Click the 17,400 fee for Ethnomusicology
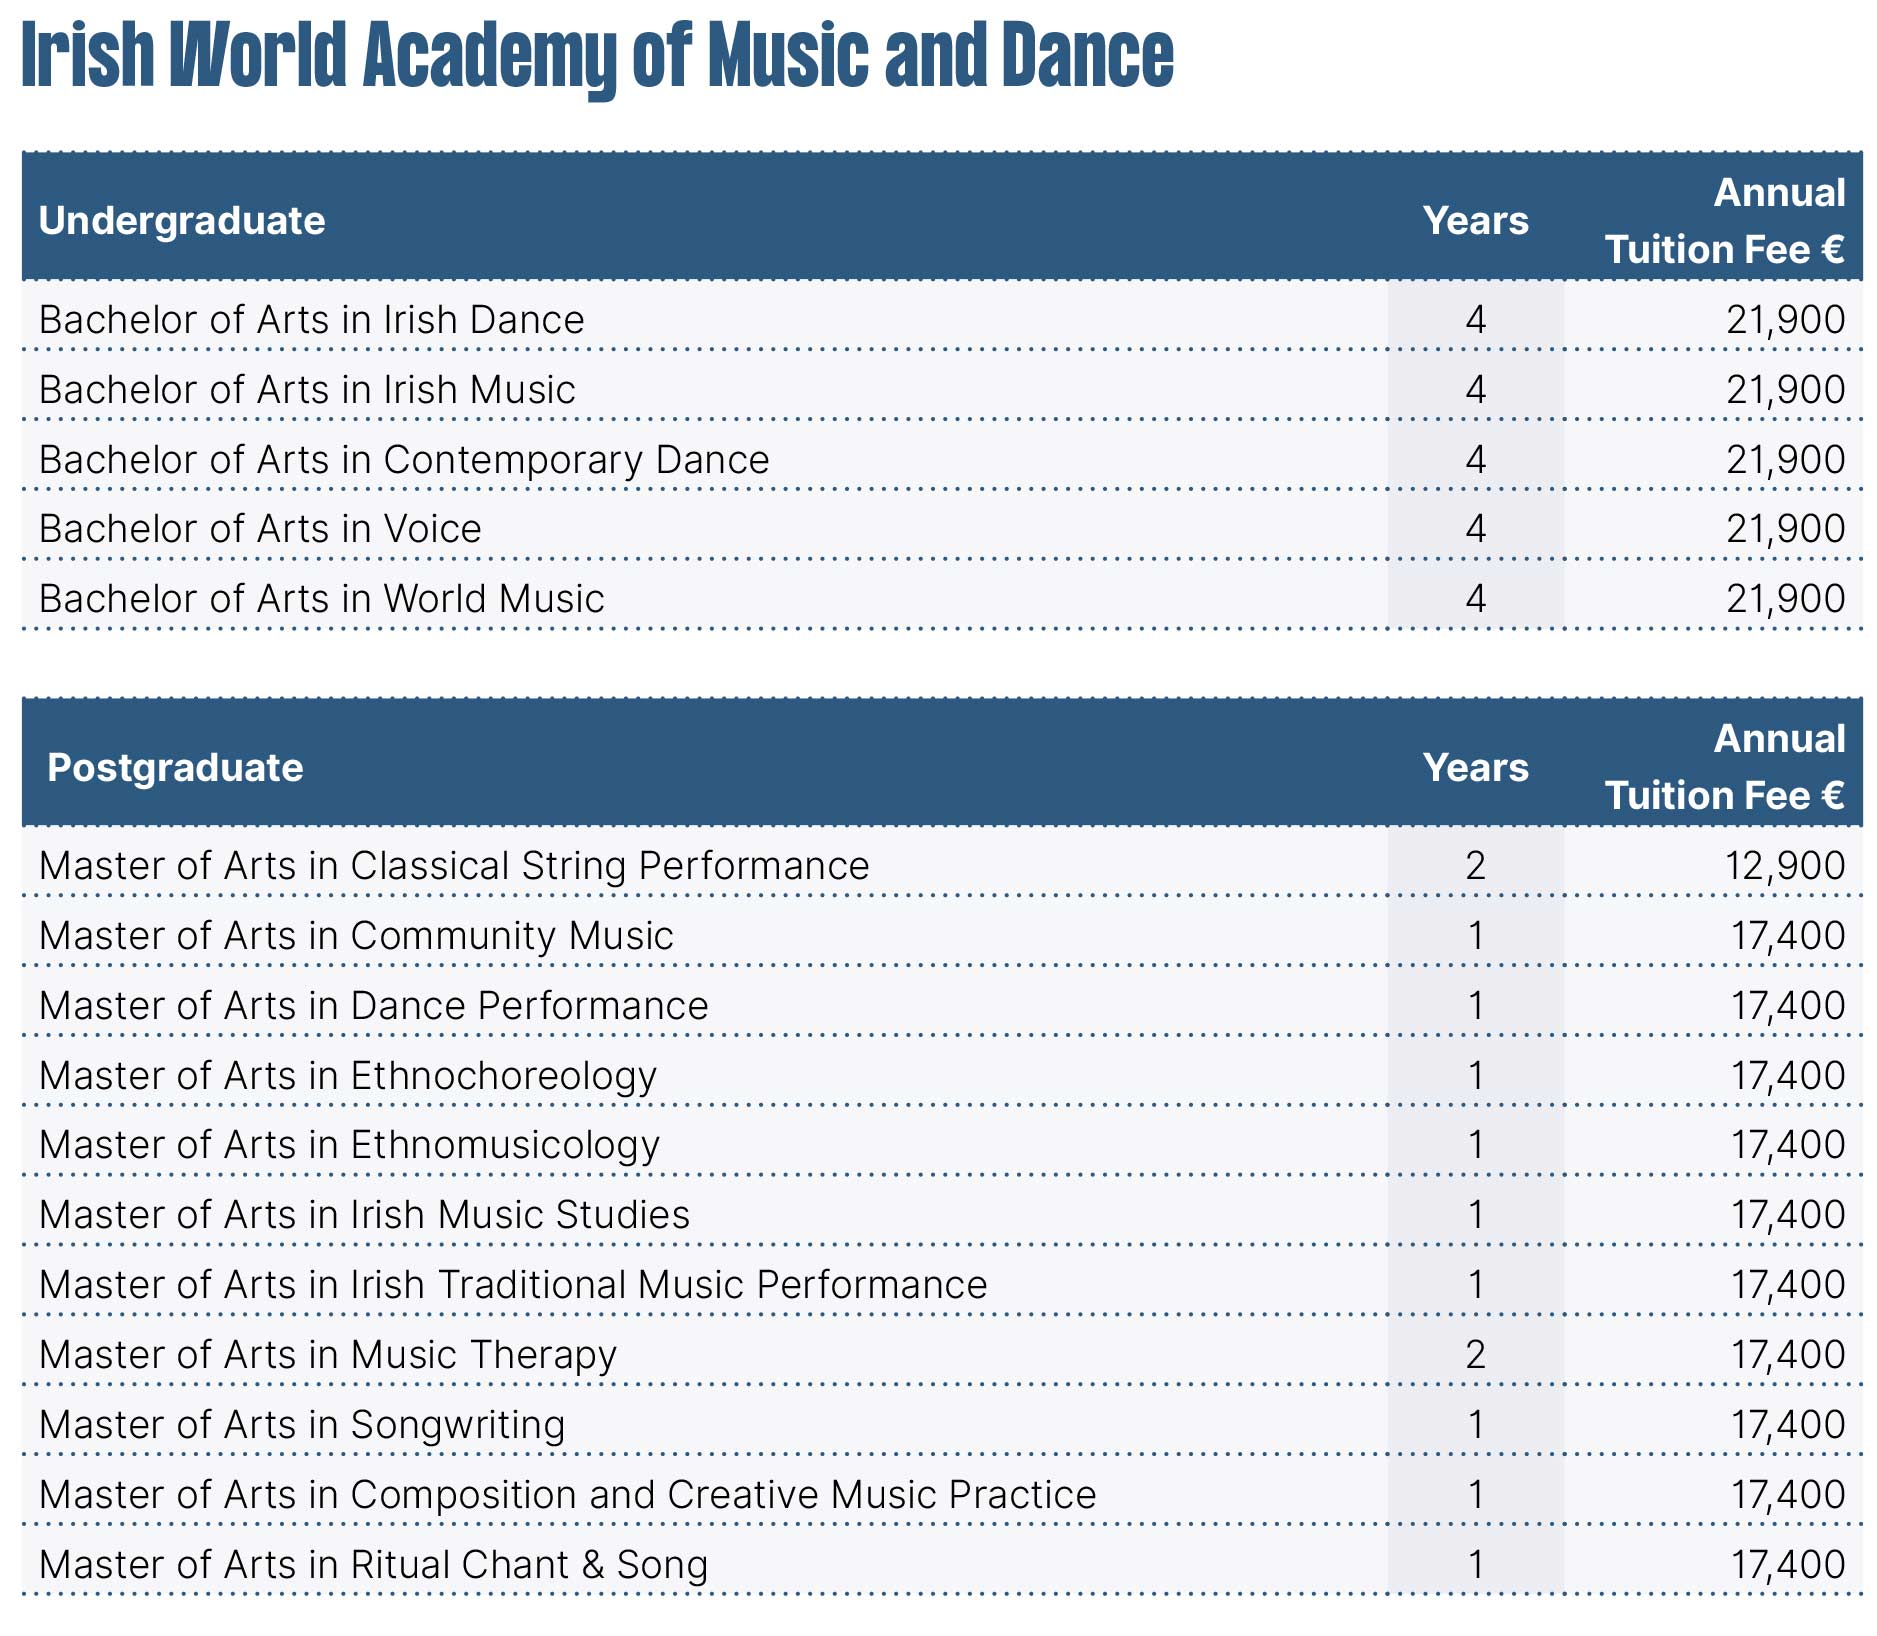The height and width of the screenshot is (1636, 1877). [x=1788, y=1145]
